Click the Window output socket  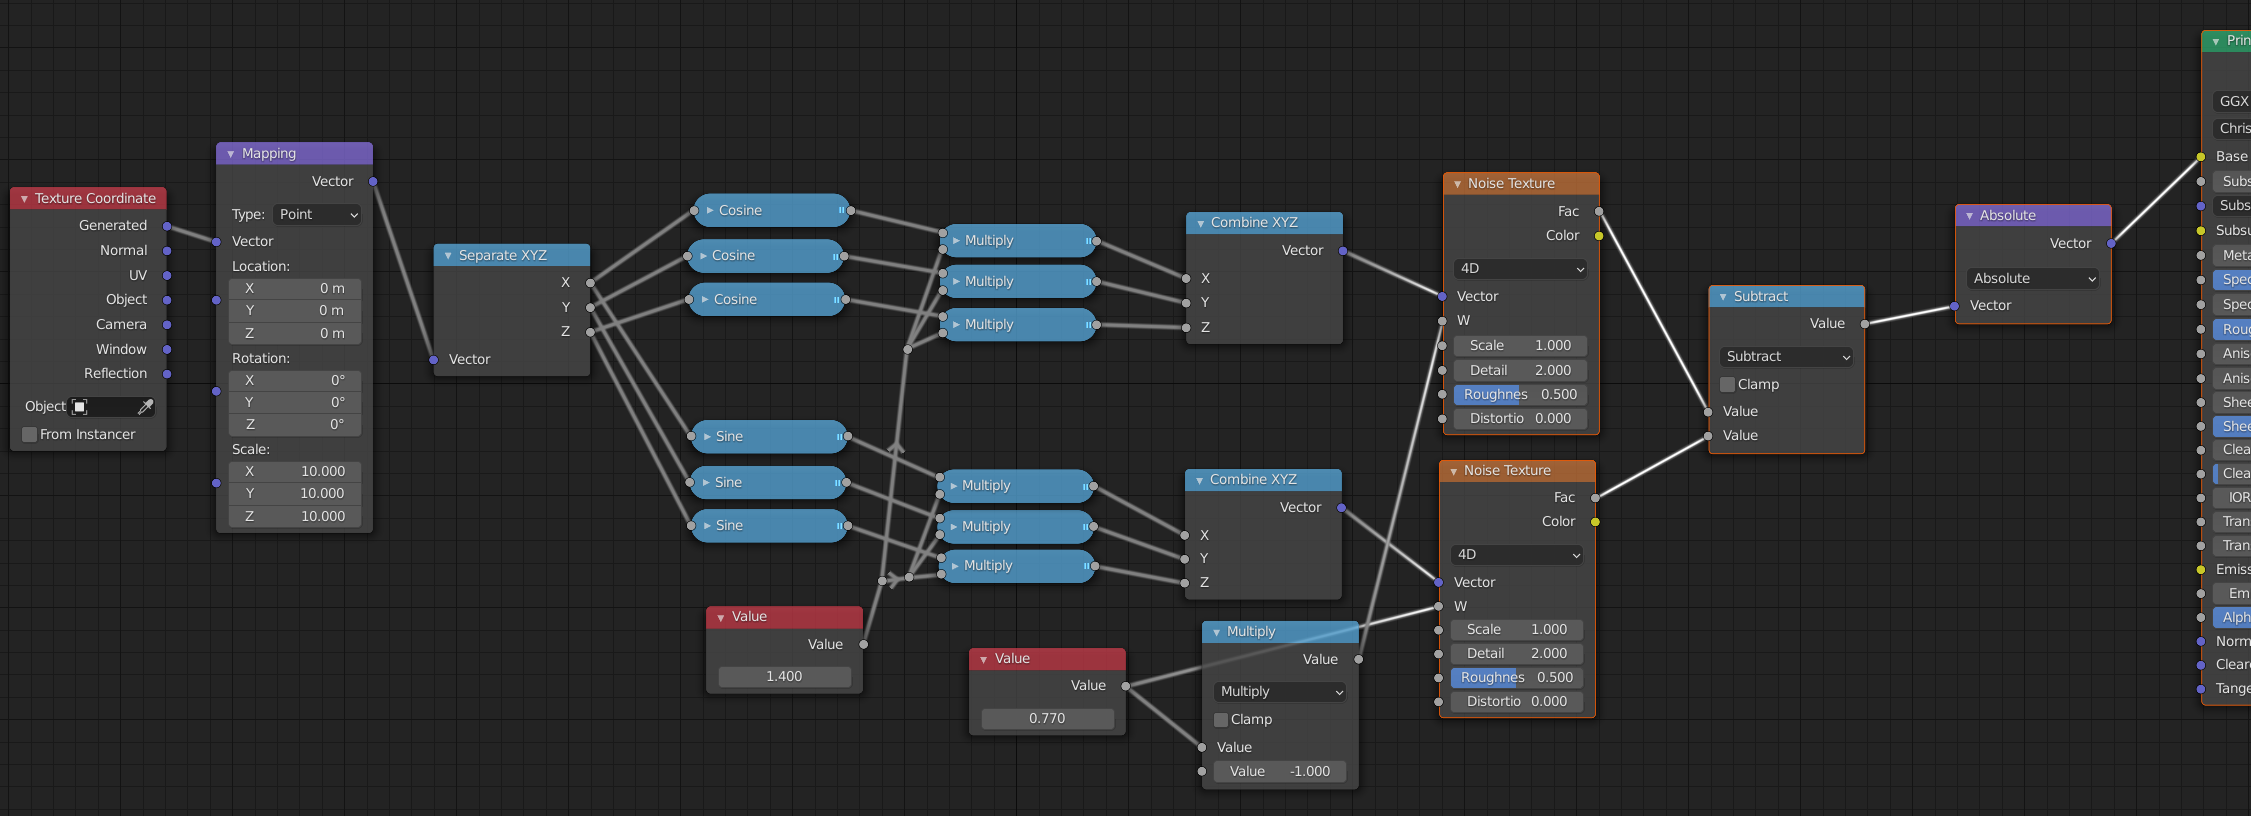pyautogui.click(x=167, y=349)
